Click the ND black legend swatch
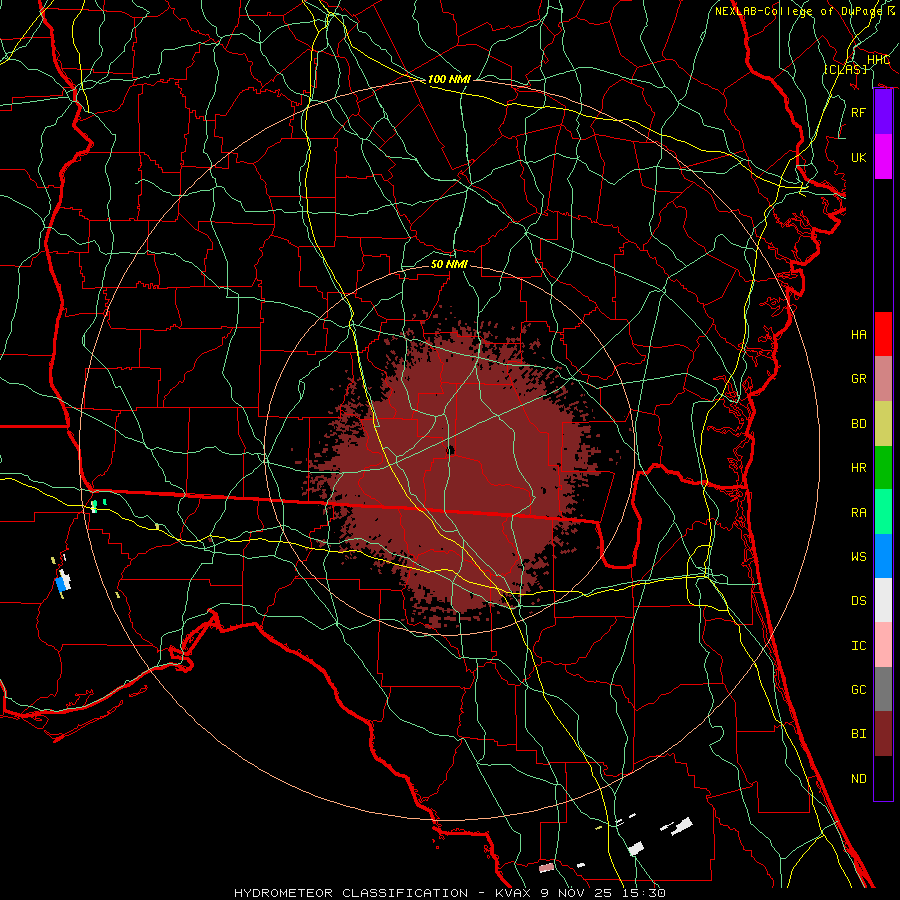900x900 pixels. click(883, 778)
